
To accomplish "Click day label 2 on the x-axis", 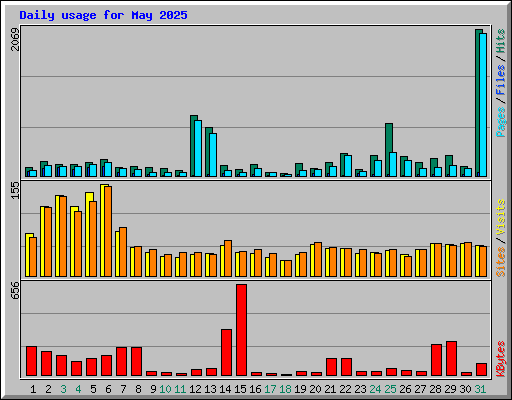I will tap(48, 389).
